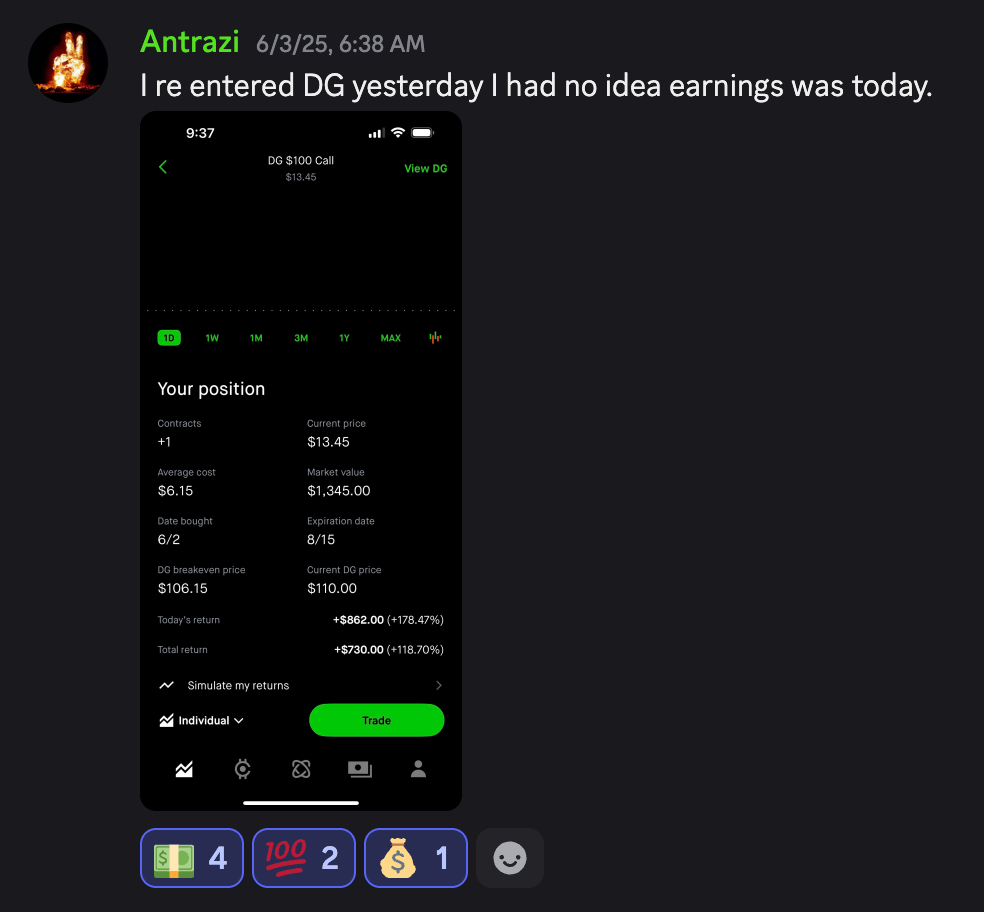Viewport: 984px width, 912px height.
Task: Open the crypto tab icon
Action: pyautogui.click(x=242, y=769)
